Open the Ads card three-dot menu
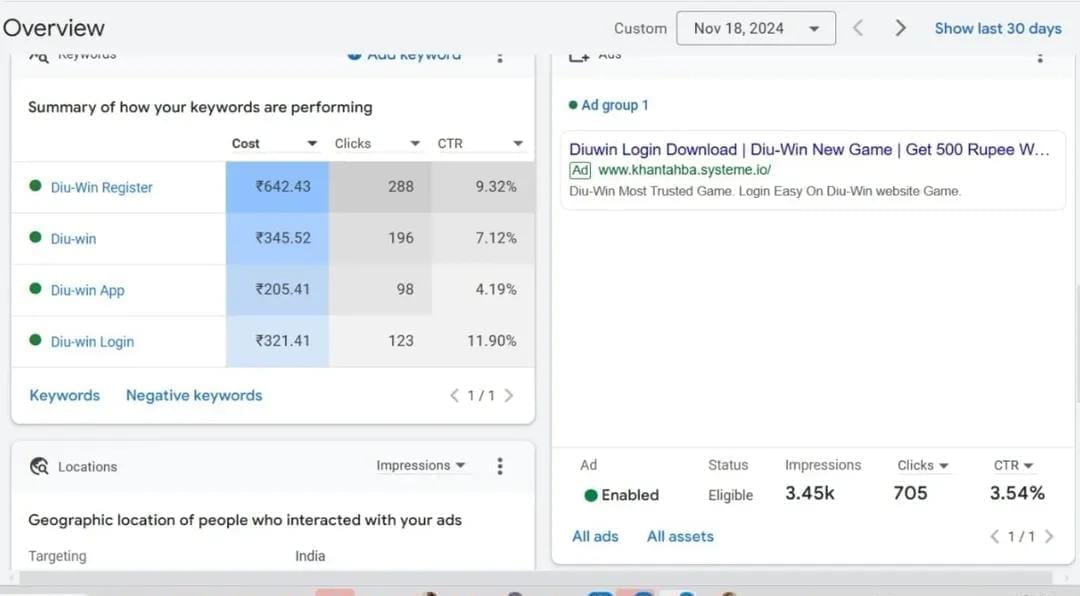The height and width of the screenshot is (596, 1080). pyautogui.click(x=1040, y=56)
